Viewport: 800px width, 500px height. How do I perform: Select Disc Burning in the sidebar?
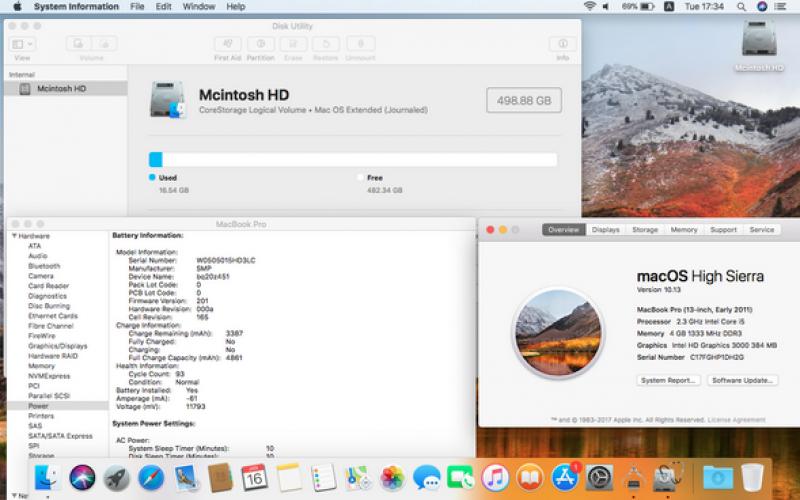pos(49,306)
